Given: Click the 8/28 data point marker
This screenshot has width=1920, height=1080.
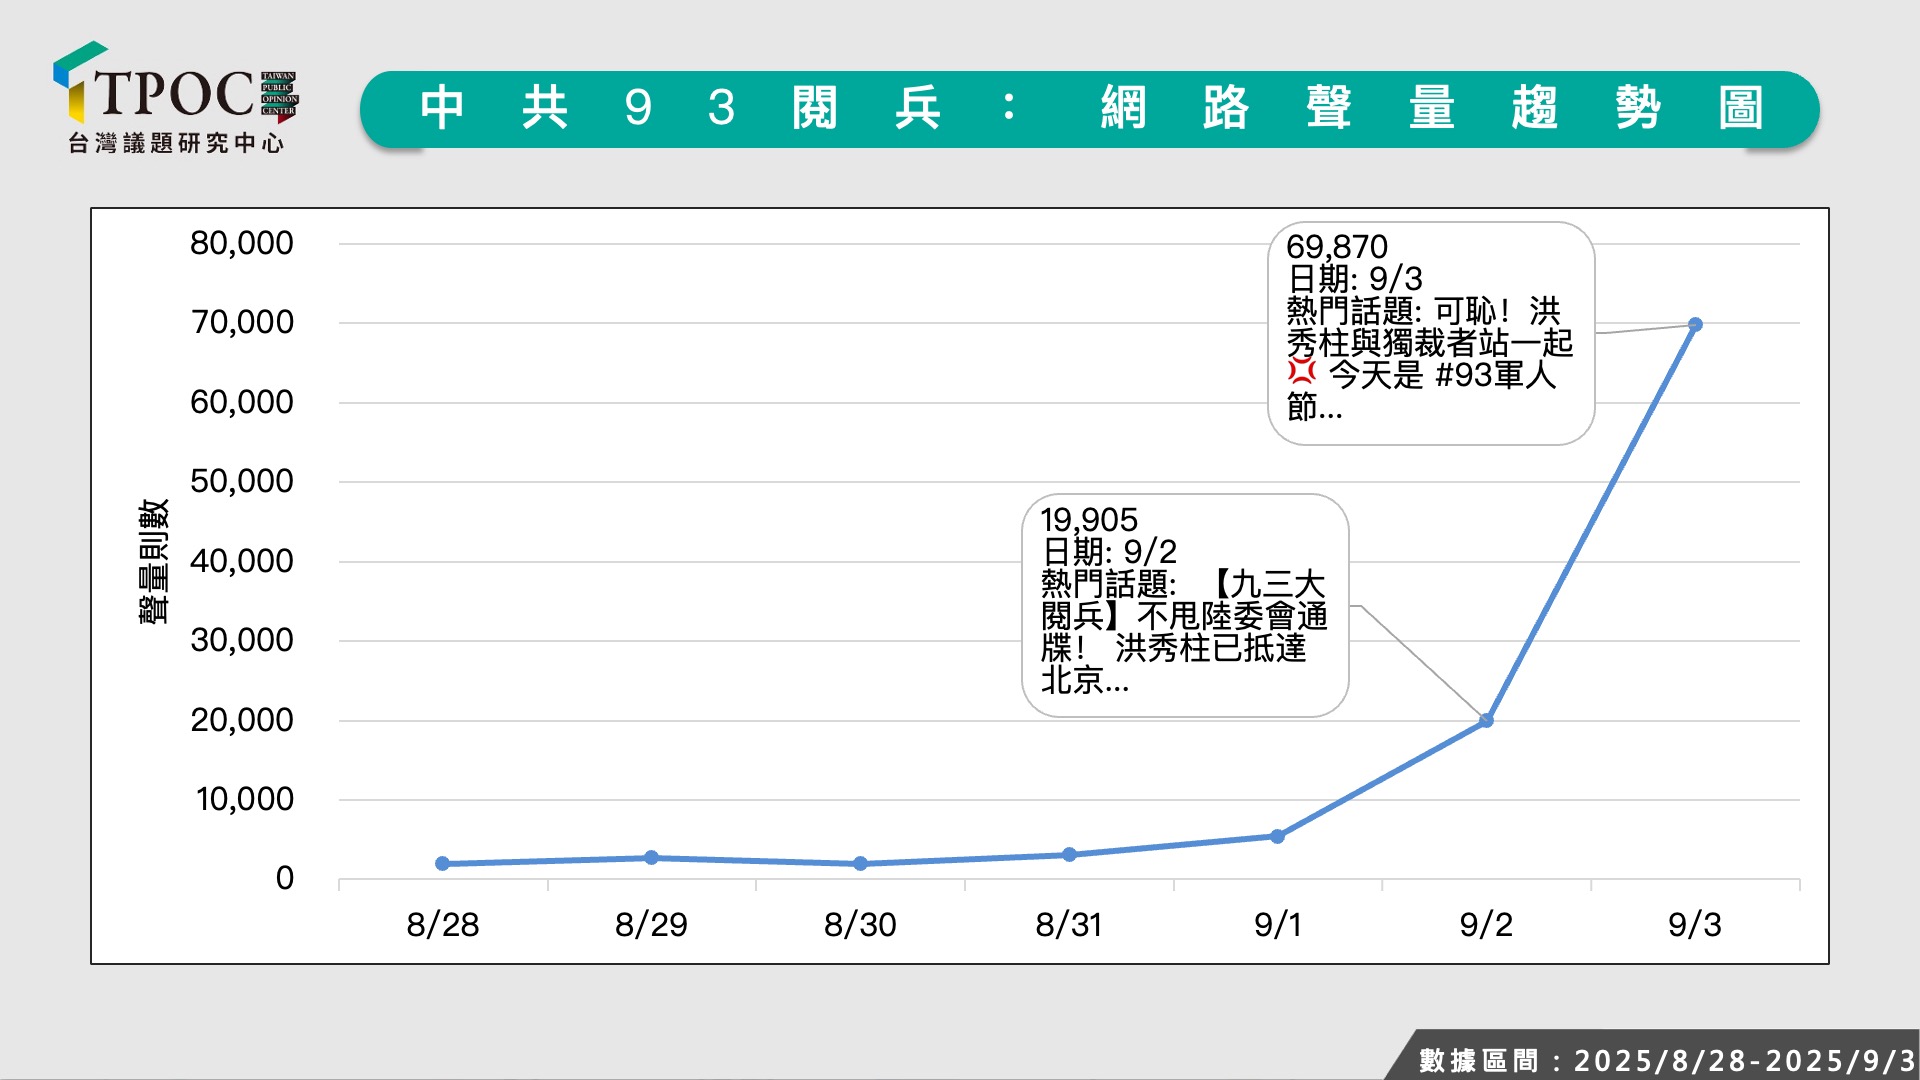Looking at the screenshot, I should click(x=442, y=863).
